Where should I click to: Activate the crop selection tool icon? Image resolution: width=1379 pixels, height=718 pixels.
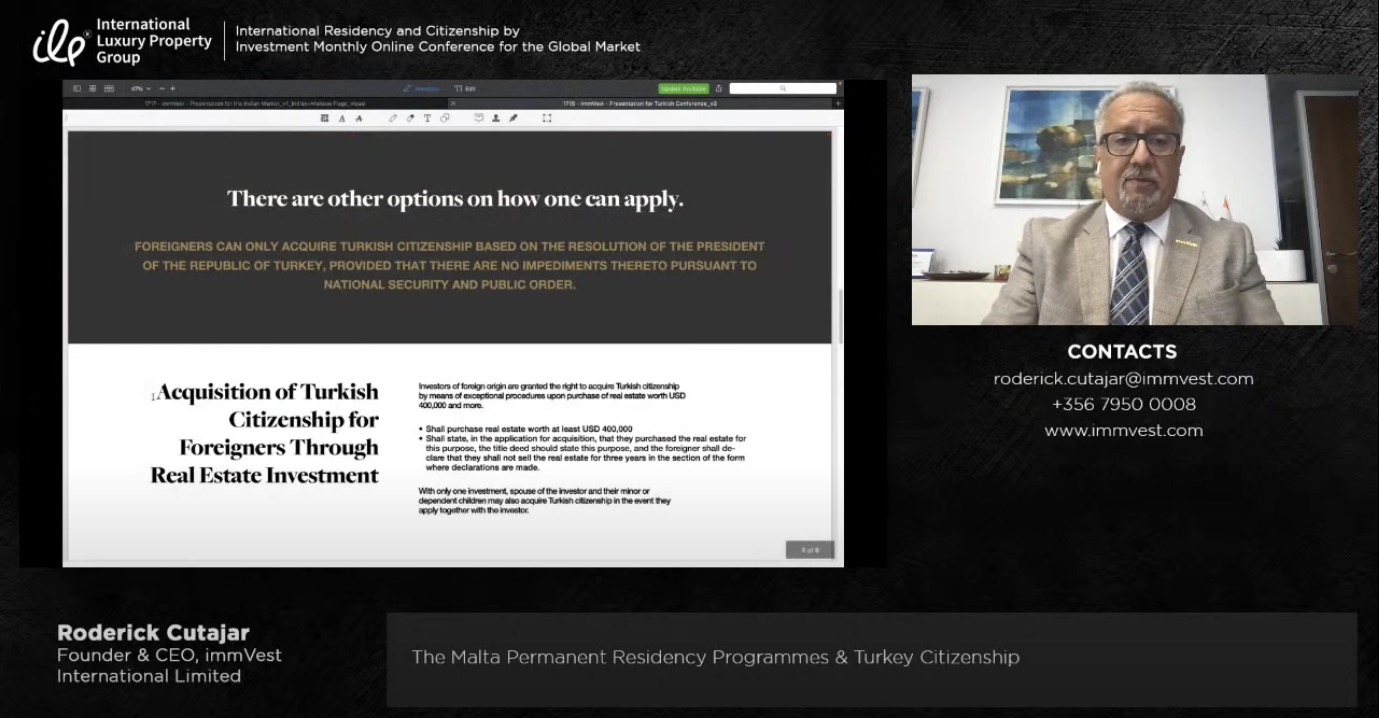click(547, 118)
